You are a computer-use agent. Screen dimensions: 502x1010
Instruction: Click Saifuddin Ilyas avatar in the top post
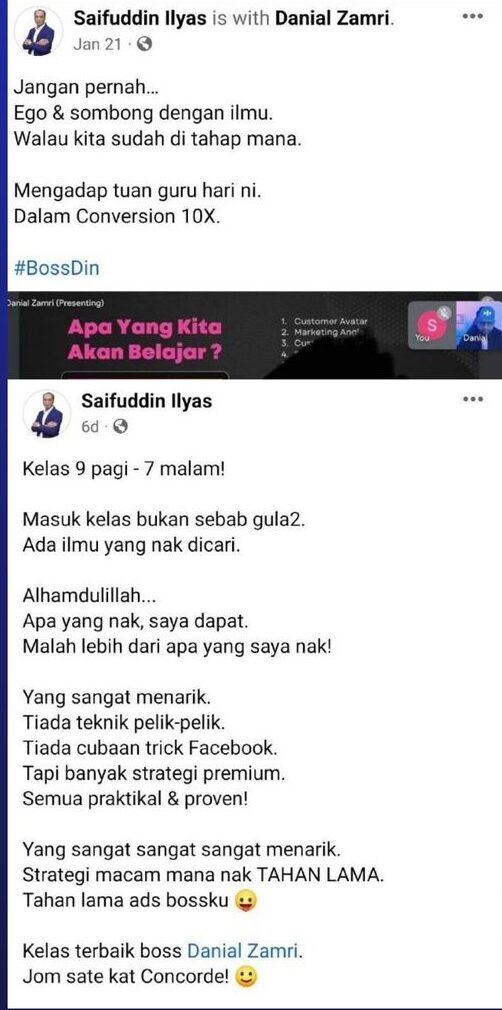(x=39, y=32)
